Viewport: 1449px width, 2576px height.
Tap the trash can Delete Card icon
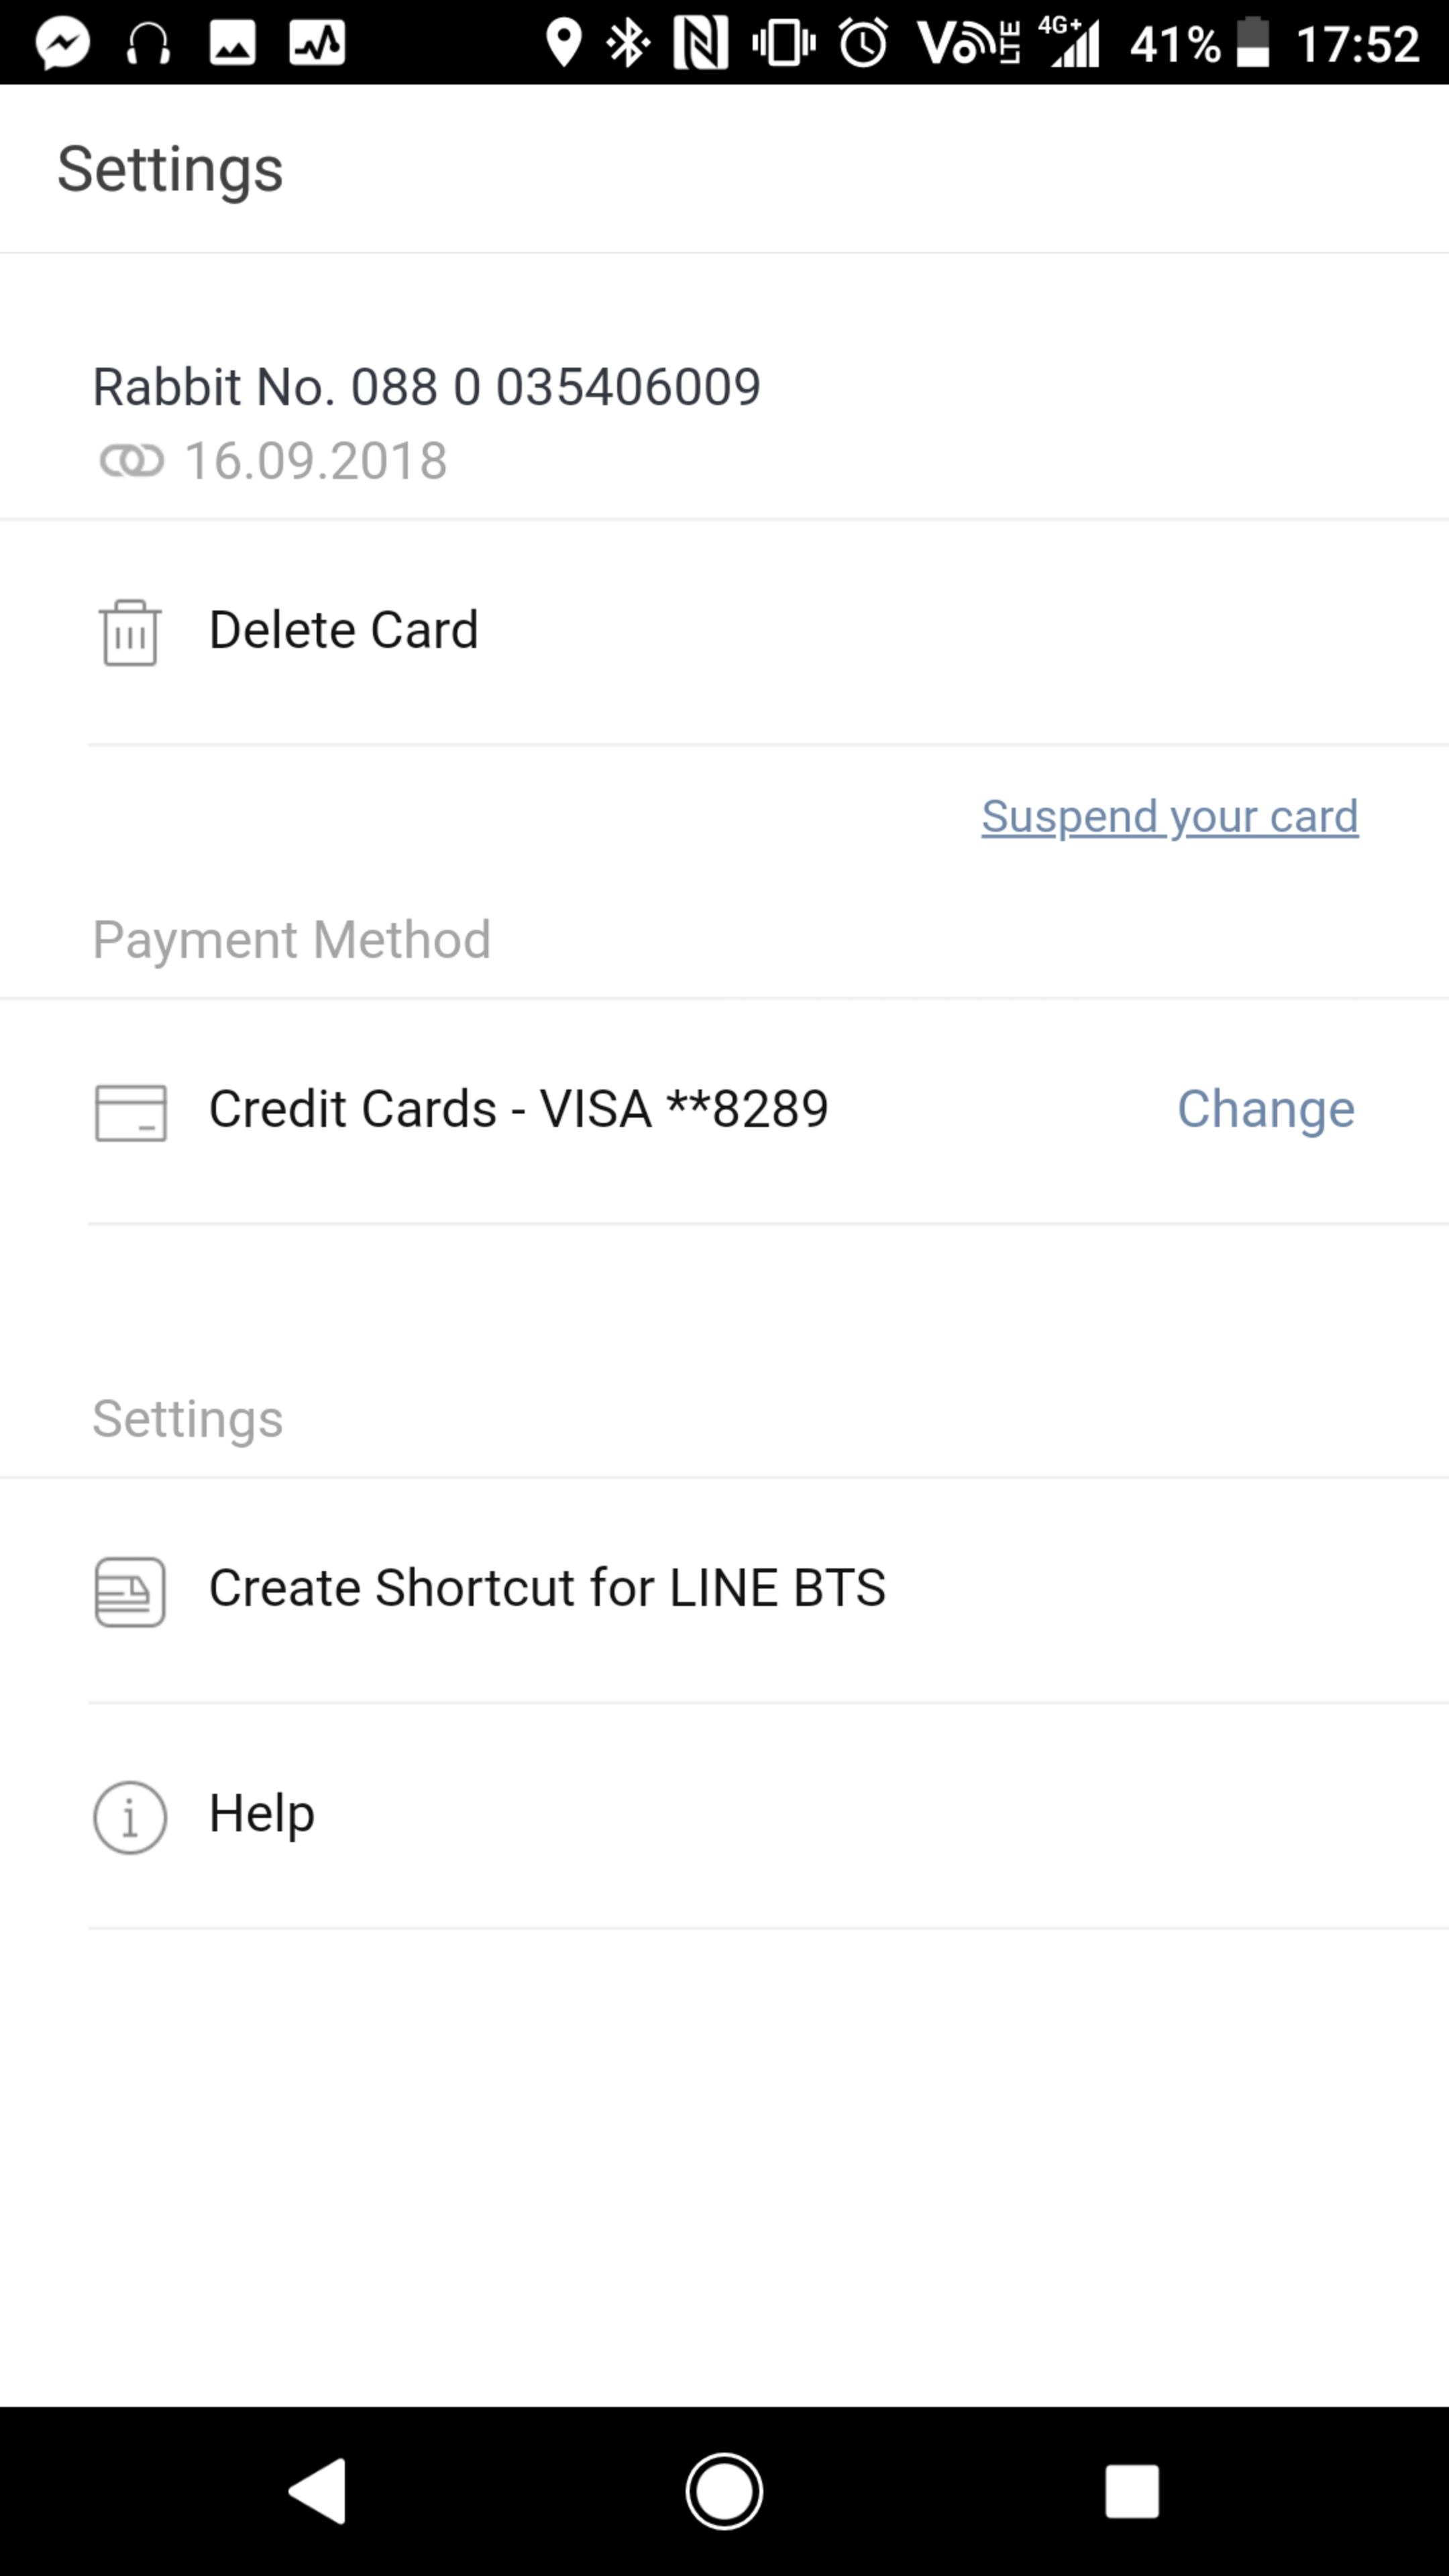(x=130, y=632)
